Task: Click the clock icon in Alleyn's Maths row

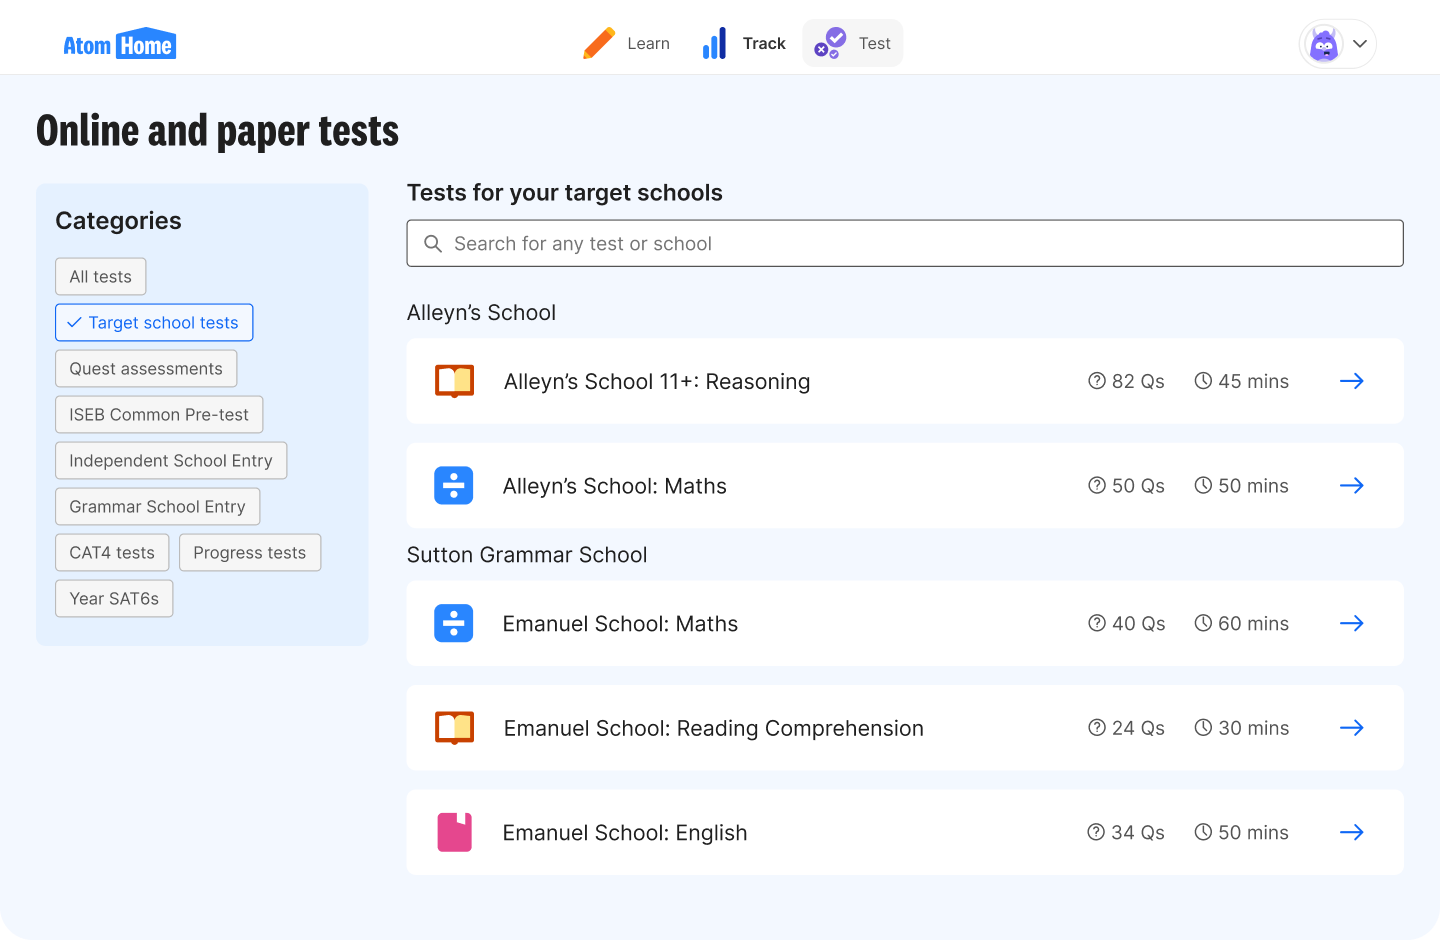Action: 1203,486
